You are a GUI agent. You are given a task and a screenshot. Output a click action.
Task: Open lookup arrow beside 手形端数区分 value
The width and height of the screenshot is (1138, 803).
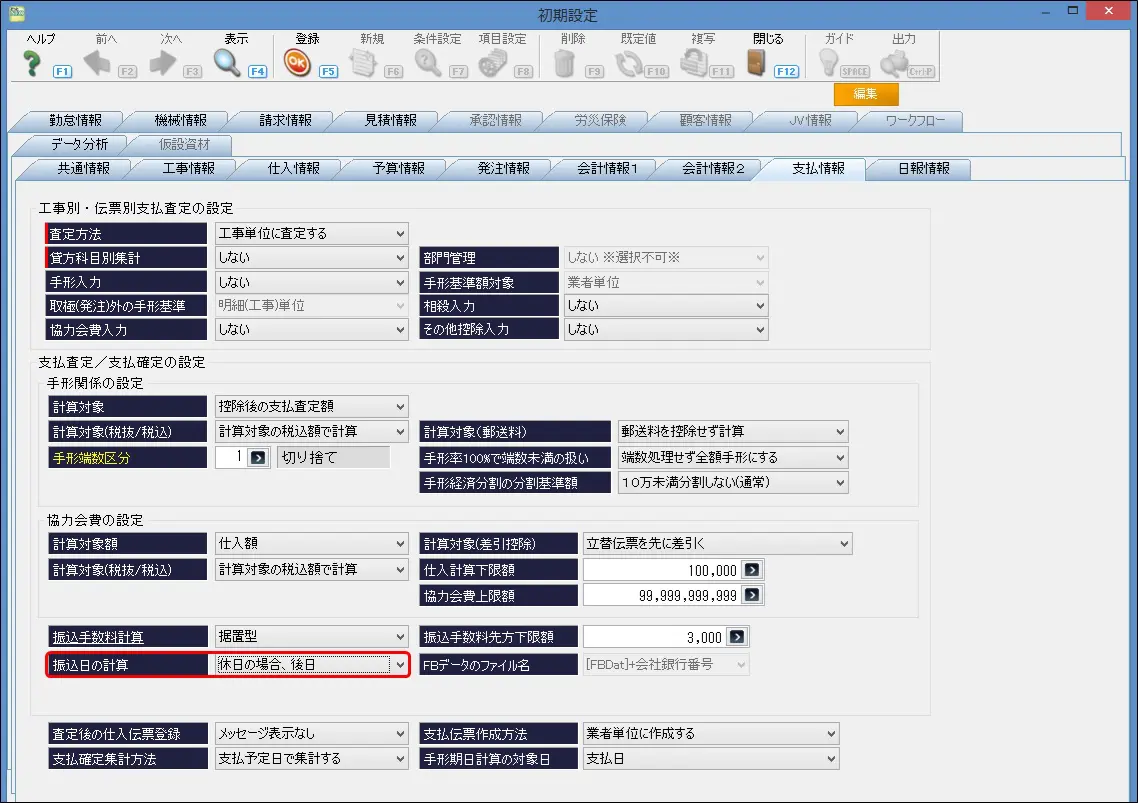click(258, 458)
